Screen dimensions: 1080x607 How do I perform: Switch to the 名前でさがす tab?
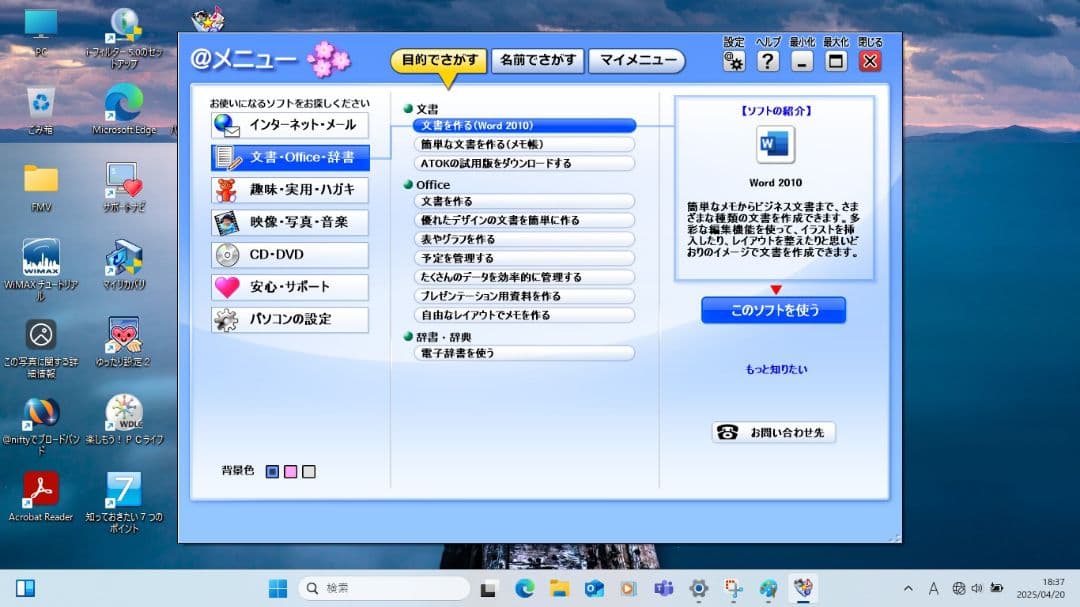(x=538, y=60)
